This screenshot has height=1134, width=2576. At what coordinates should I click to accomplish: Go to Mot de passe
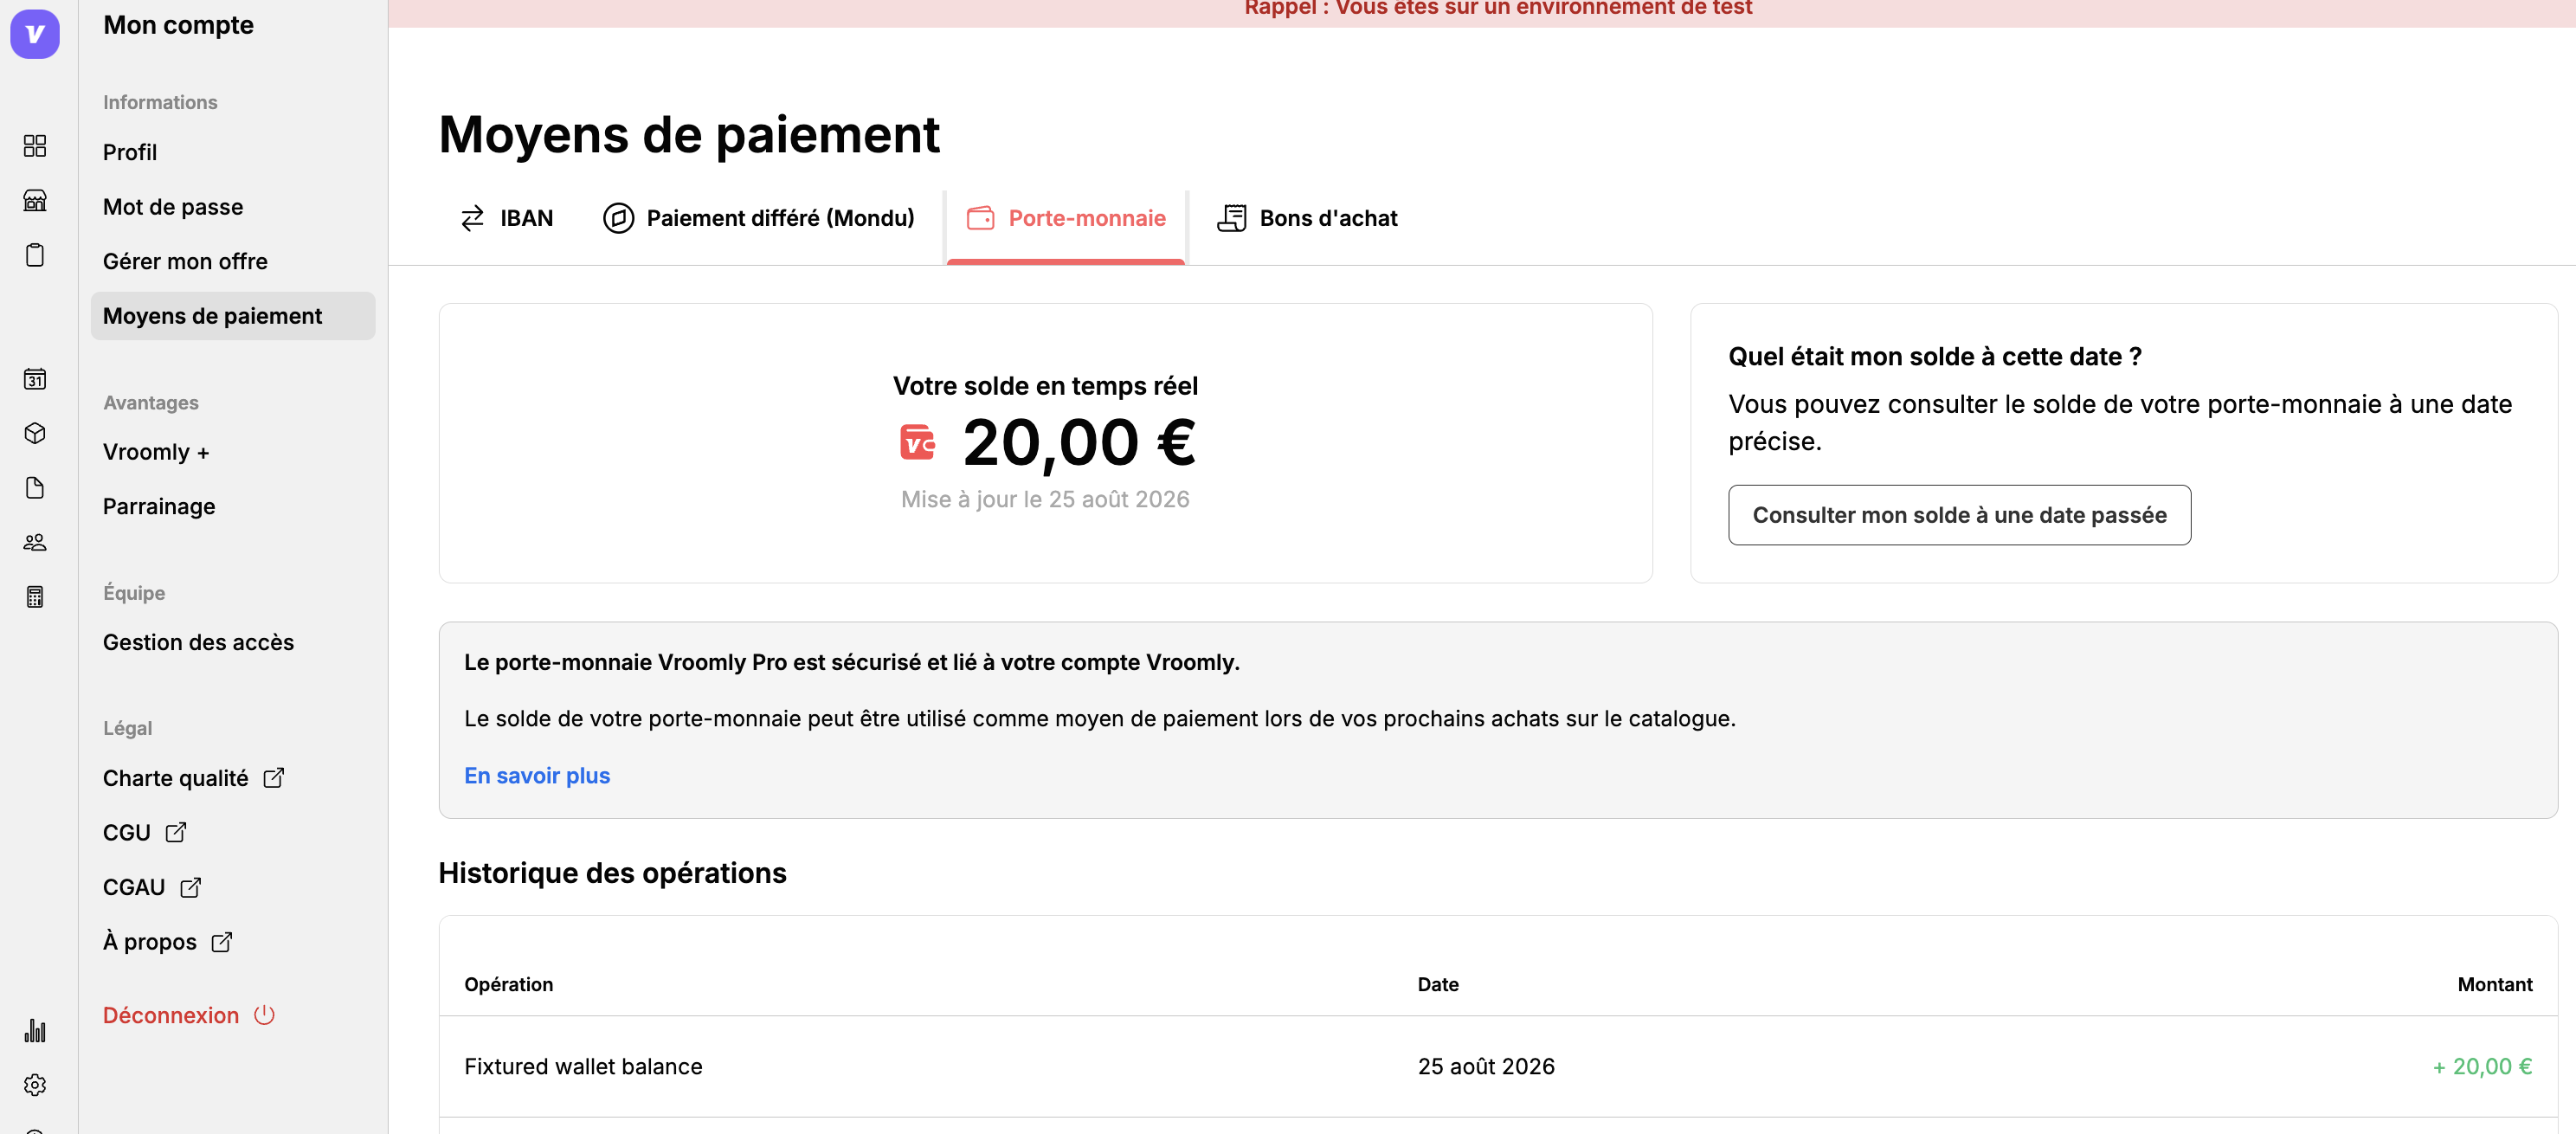tap(173, 207)
